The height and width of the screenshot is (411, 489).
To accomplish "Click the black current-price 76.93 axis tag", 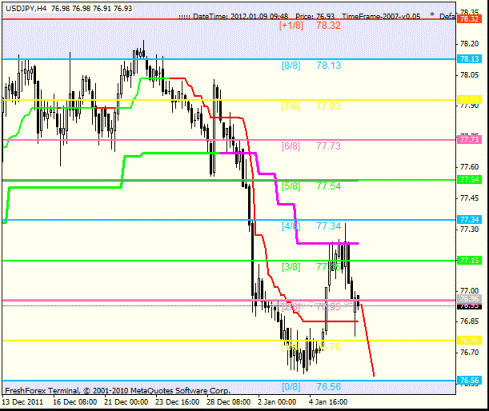I will click(469, 306).
